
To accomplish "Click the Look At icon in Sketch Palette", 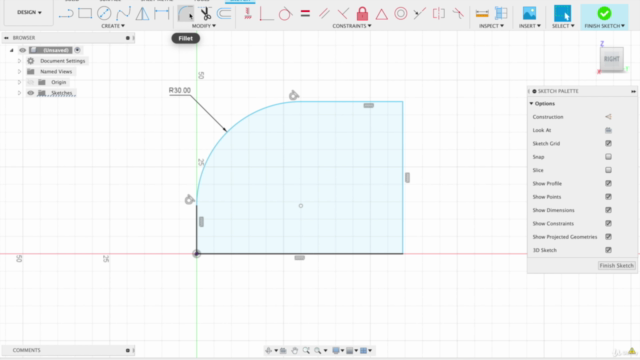I will [x=608, y=130].
